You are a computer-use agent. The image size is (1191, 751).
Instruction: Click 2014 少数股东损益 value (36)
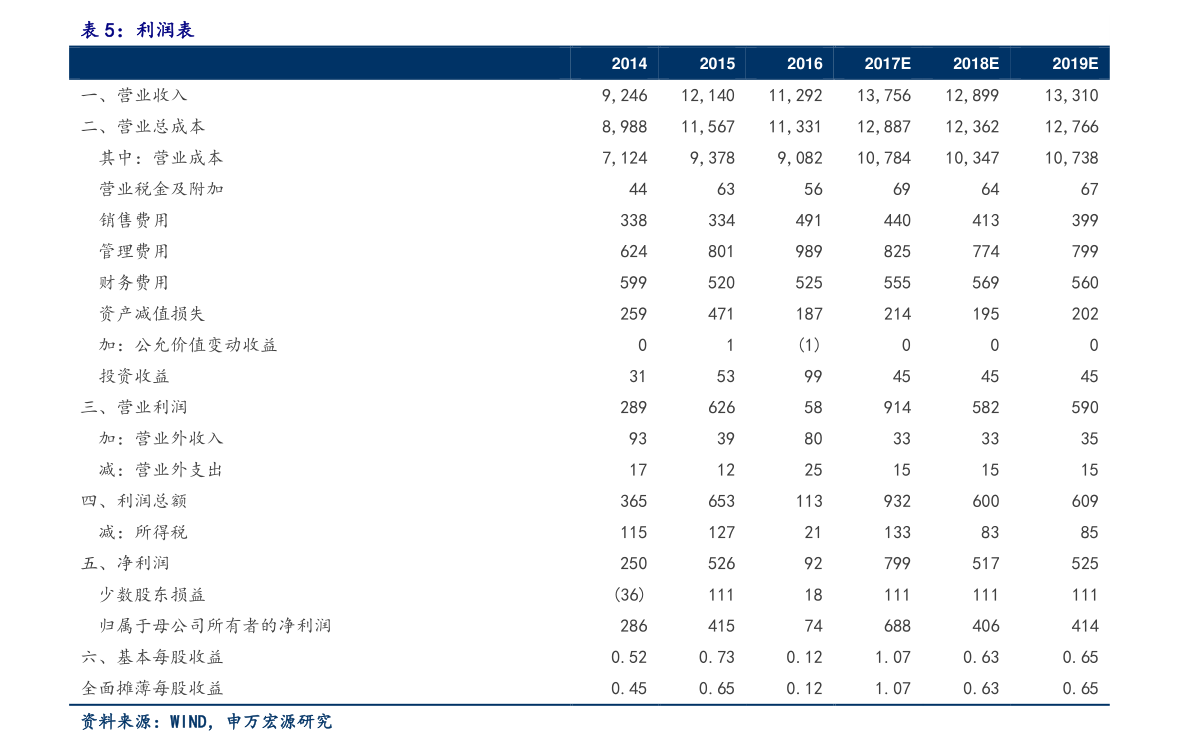coord(628,595)
